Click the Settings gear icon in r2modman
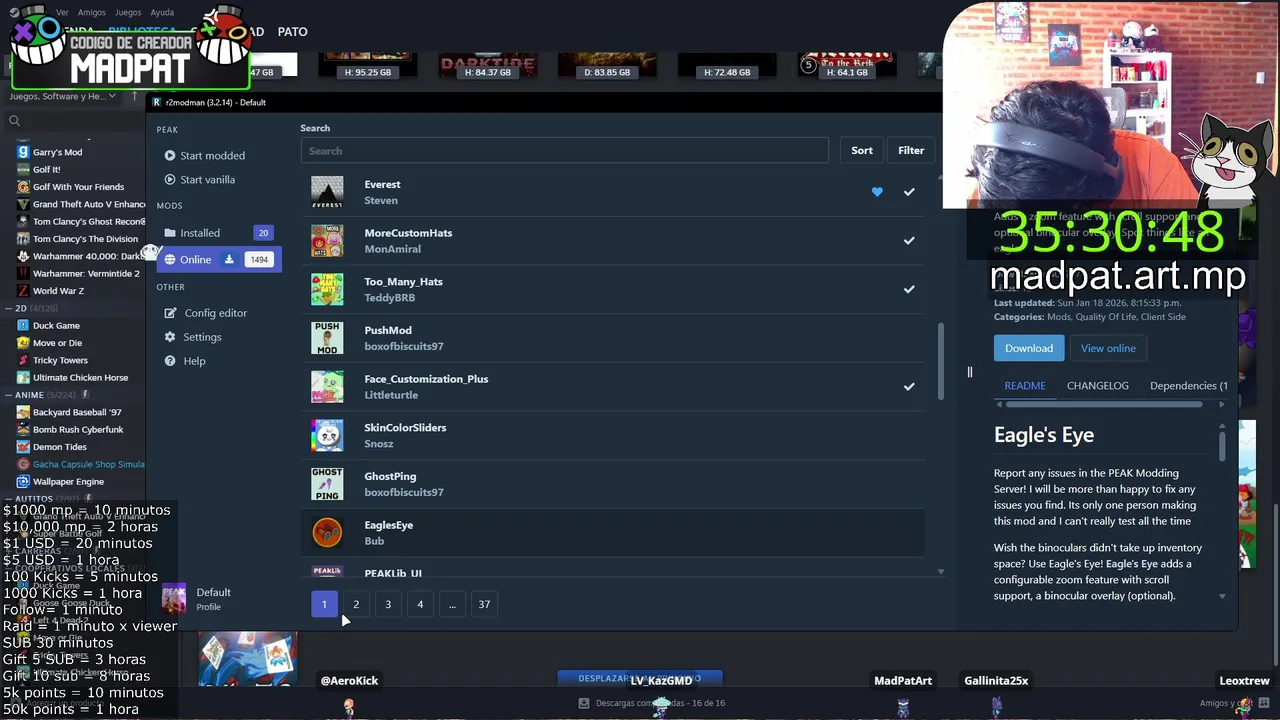 170,337
